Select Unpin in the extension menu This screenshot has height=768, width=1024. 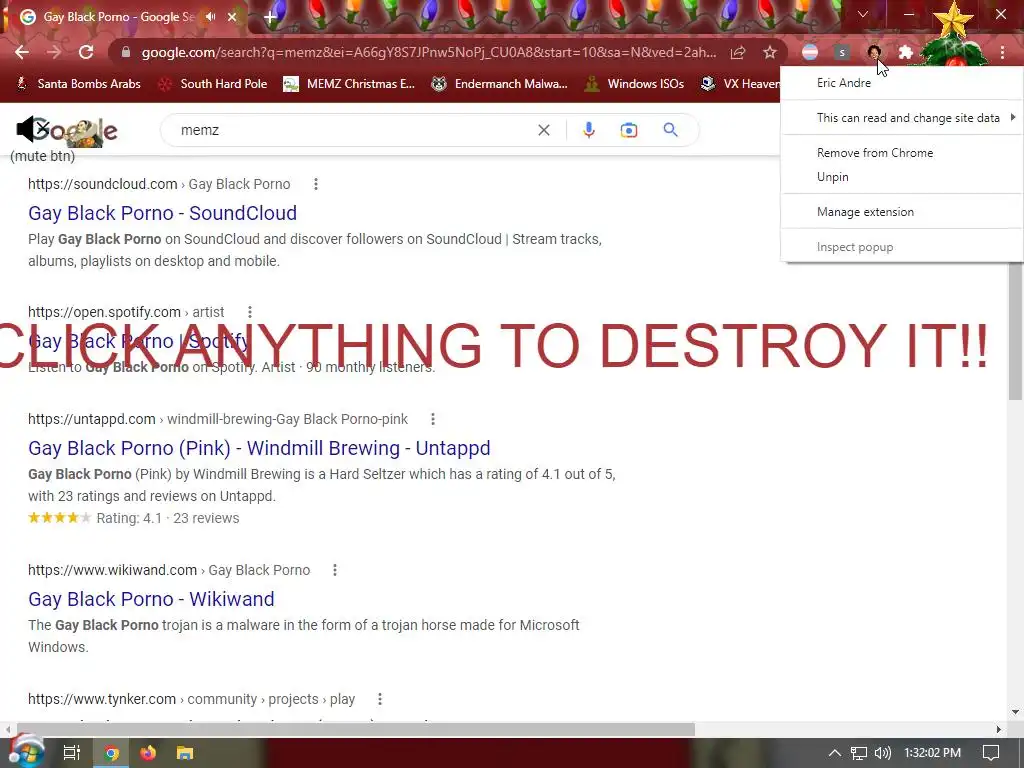[902, 177]
